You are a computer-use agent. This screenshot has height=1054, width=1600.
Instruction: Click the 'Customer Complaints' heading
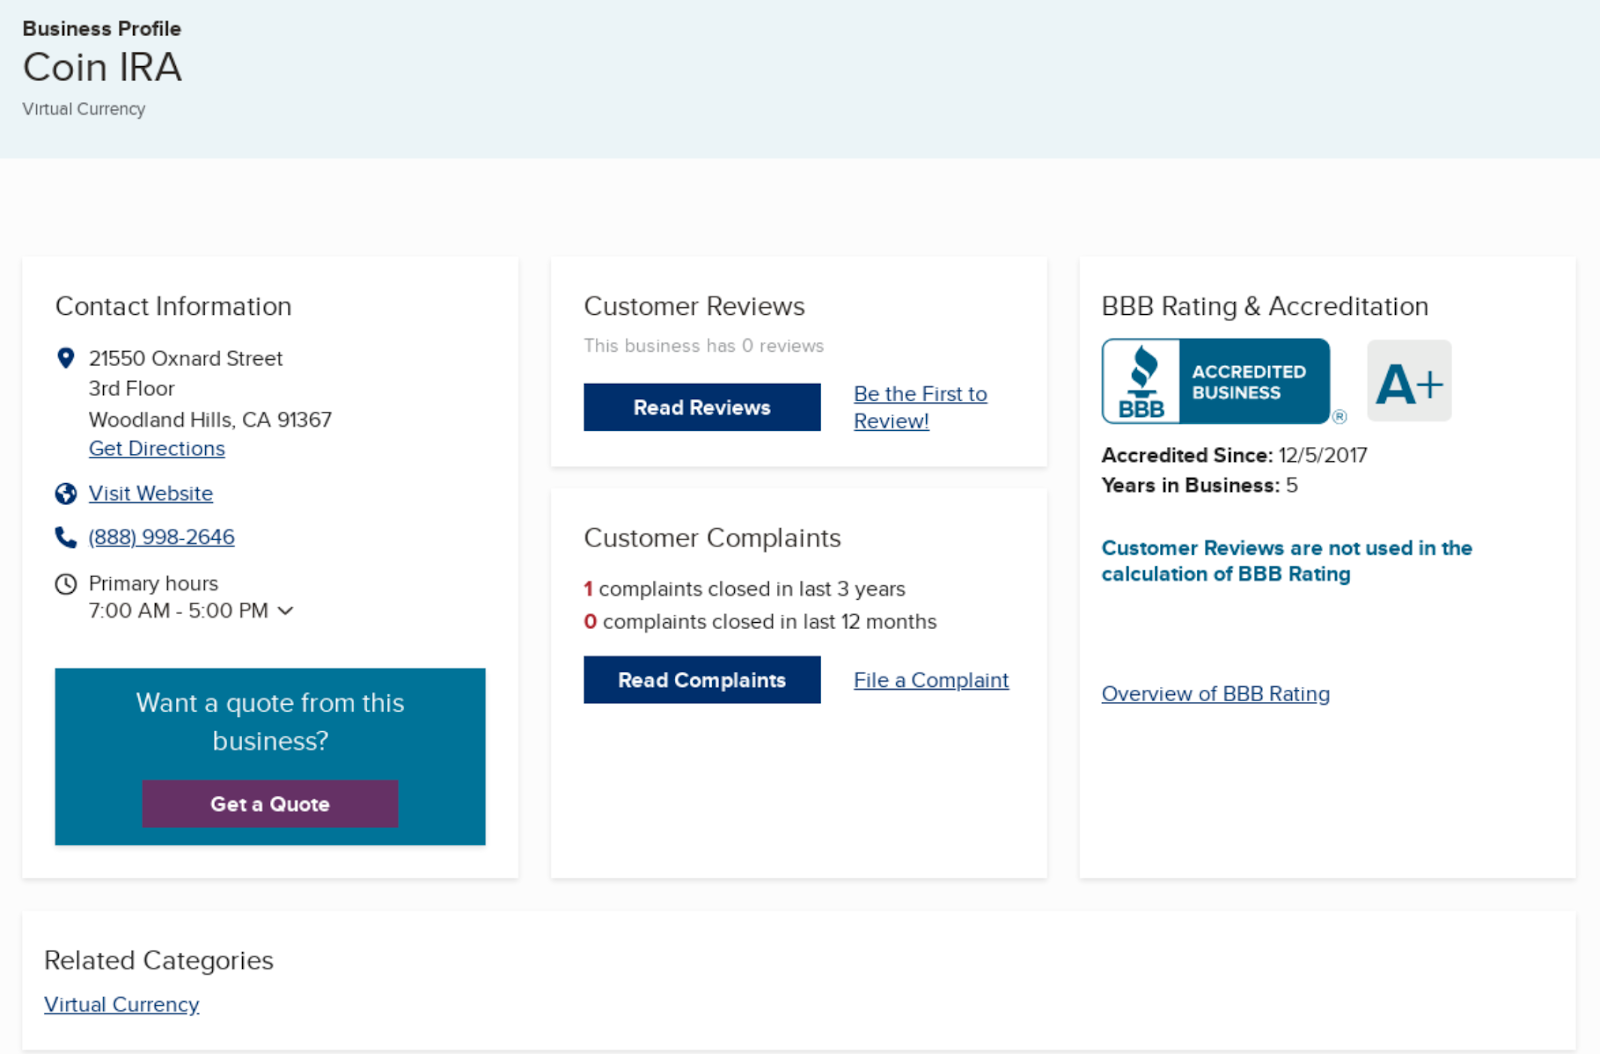(x=712, y=538)
